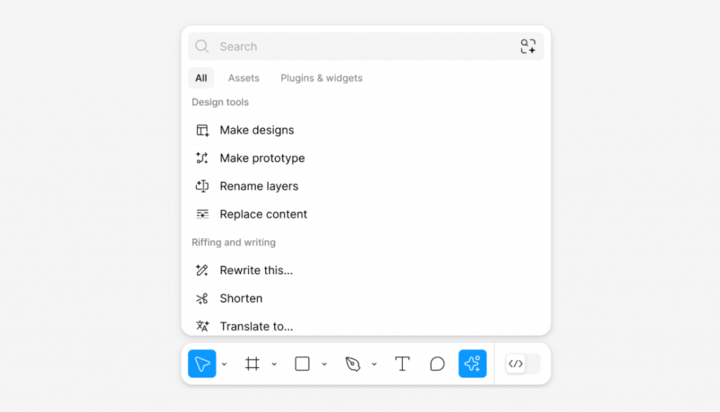Click the Shorten scissors icon

point(202,299)
